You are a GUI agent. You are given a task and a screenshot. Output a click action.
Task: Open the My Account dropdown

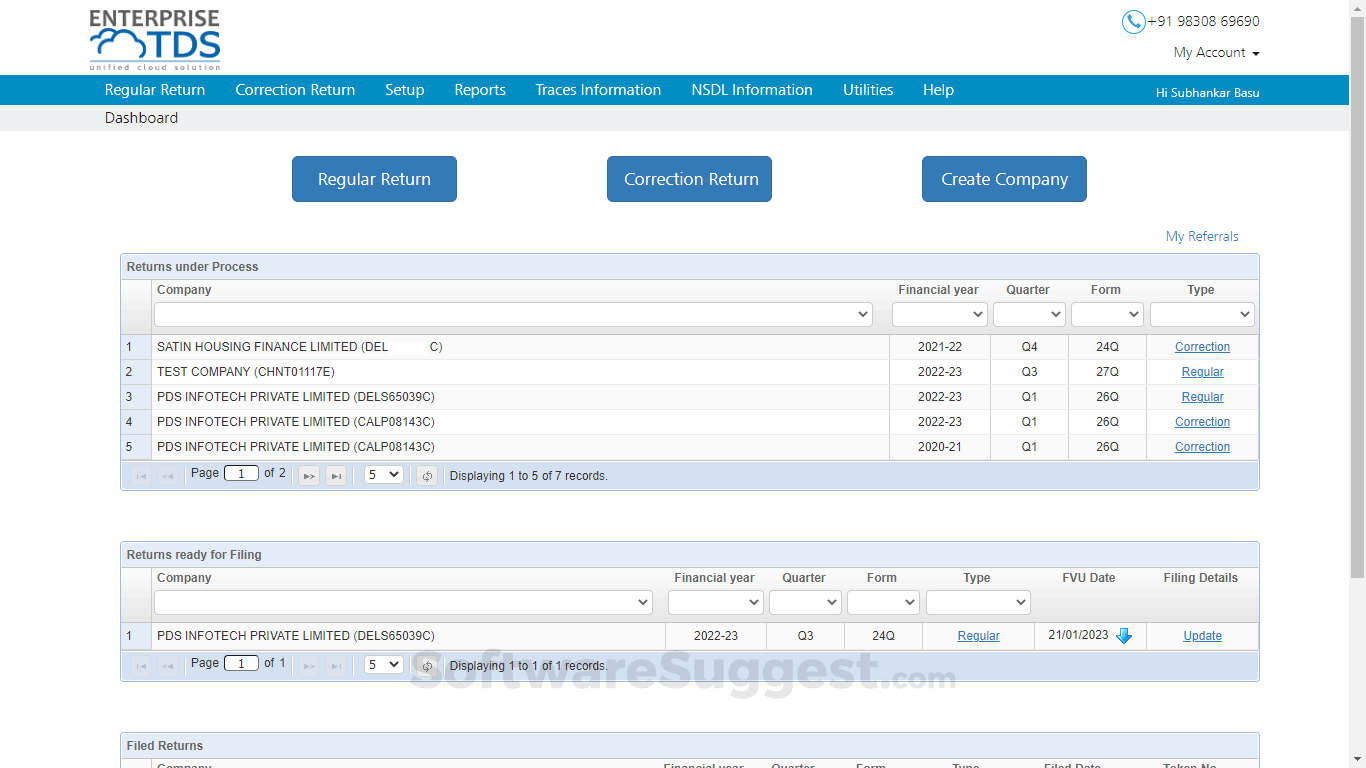[1215, 52]
